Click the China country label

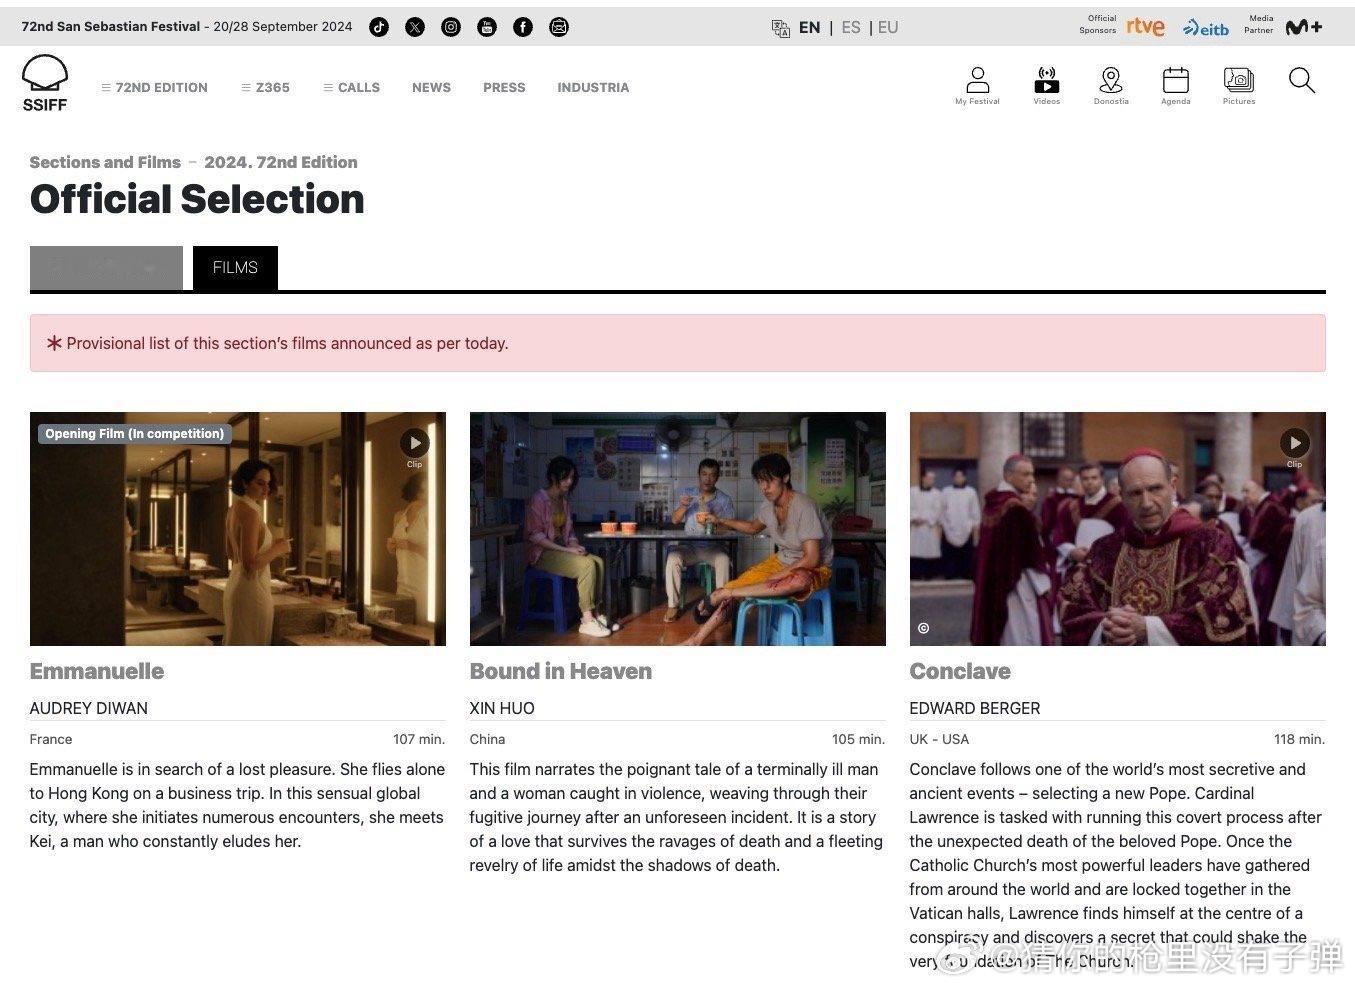pos(487,739)
